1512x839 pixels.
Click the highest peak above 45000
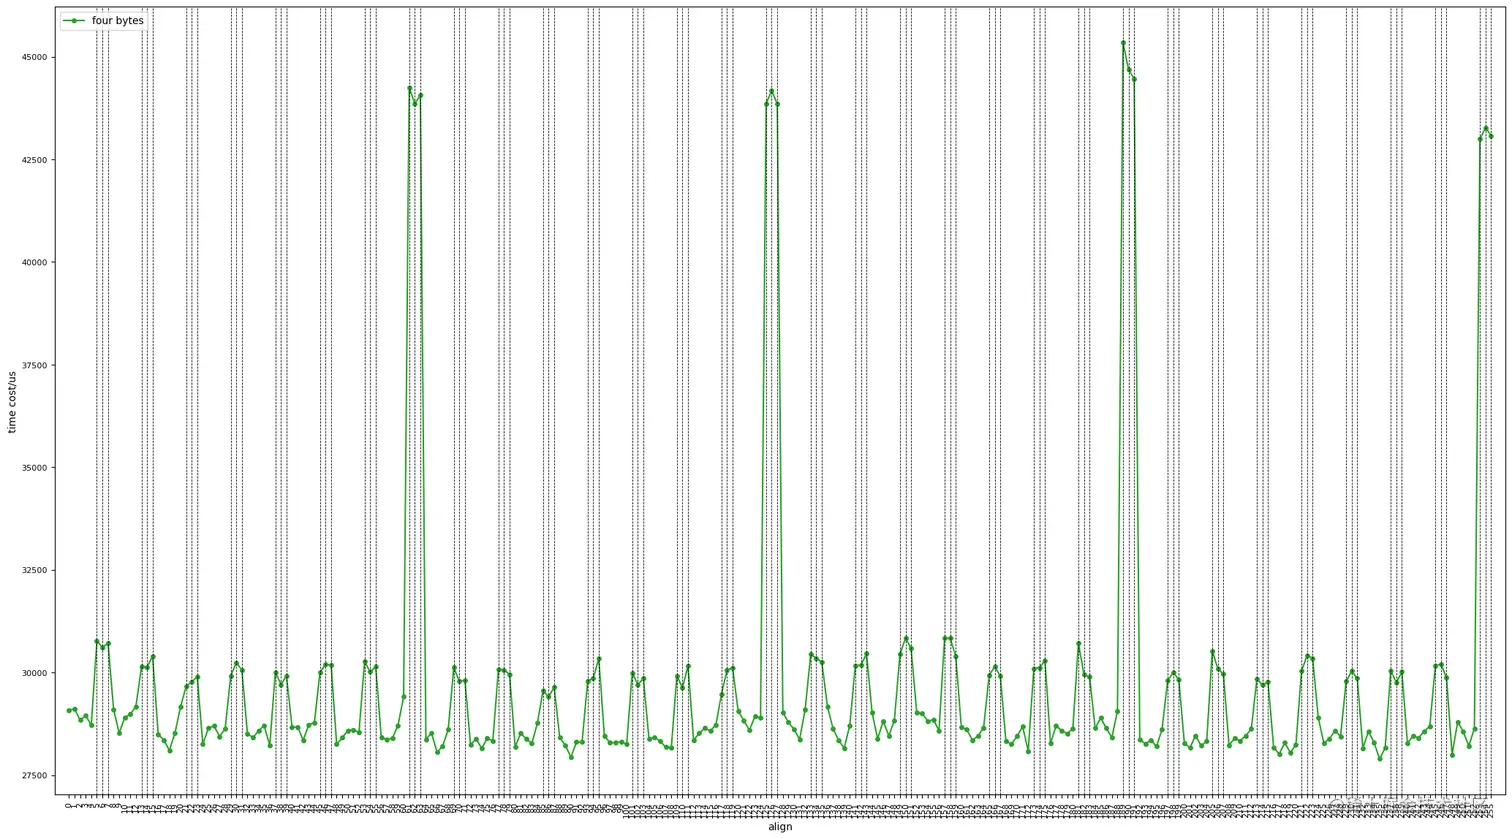click(1124, 43)
